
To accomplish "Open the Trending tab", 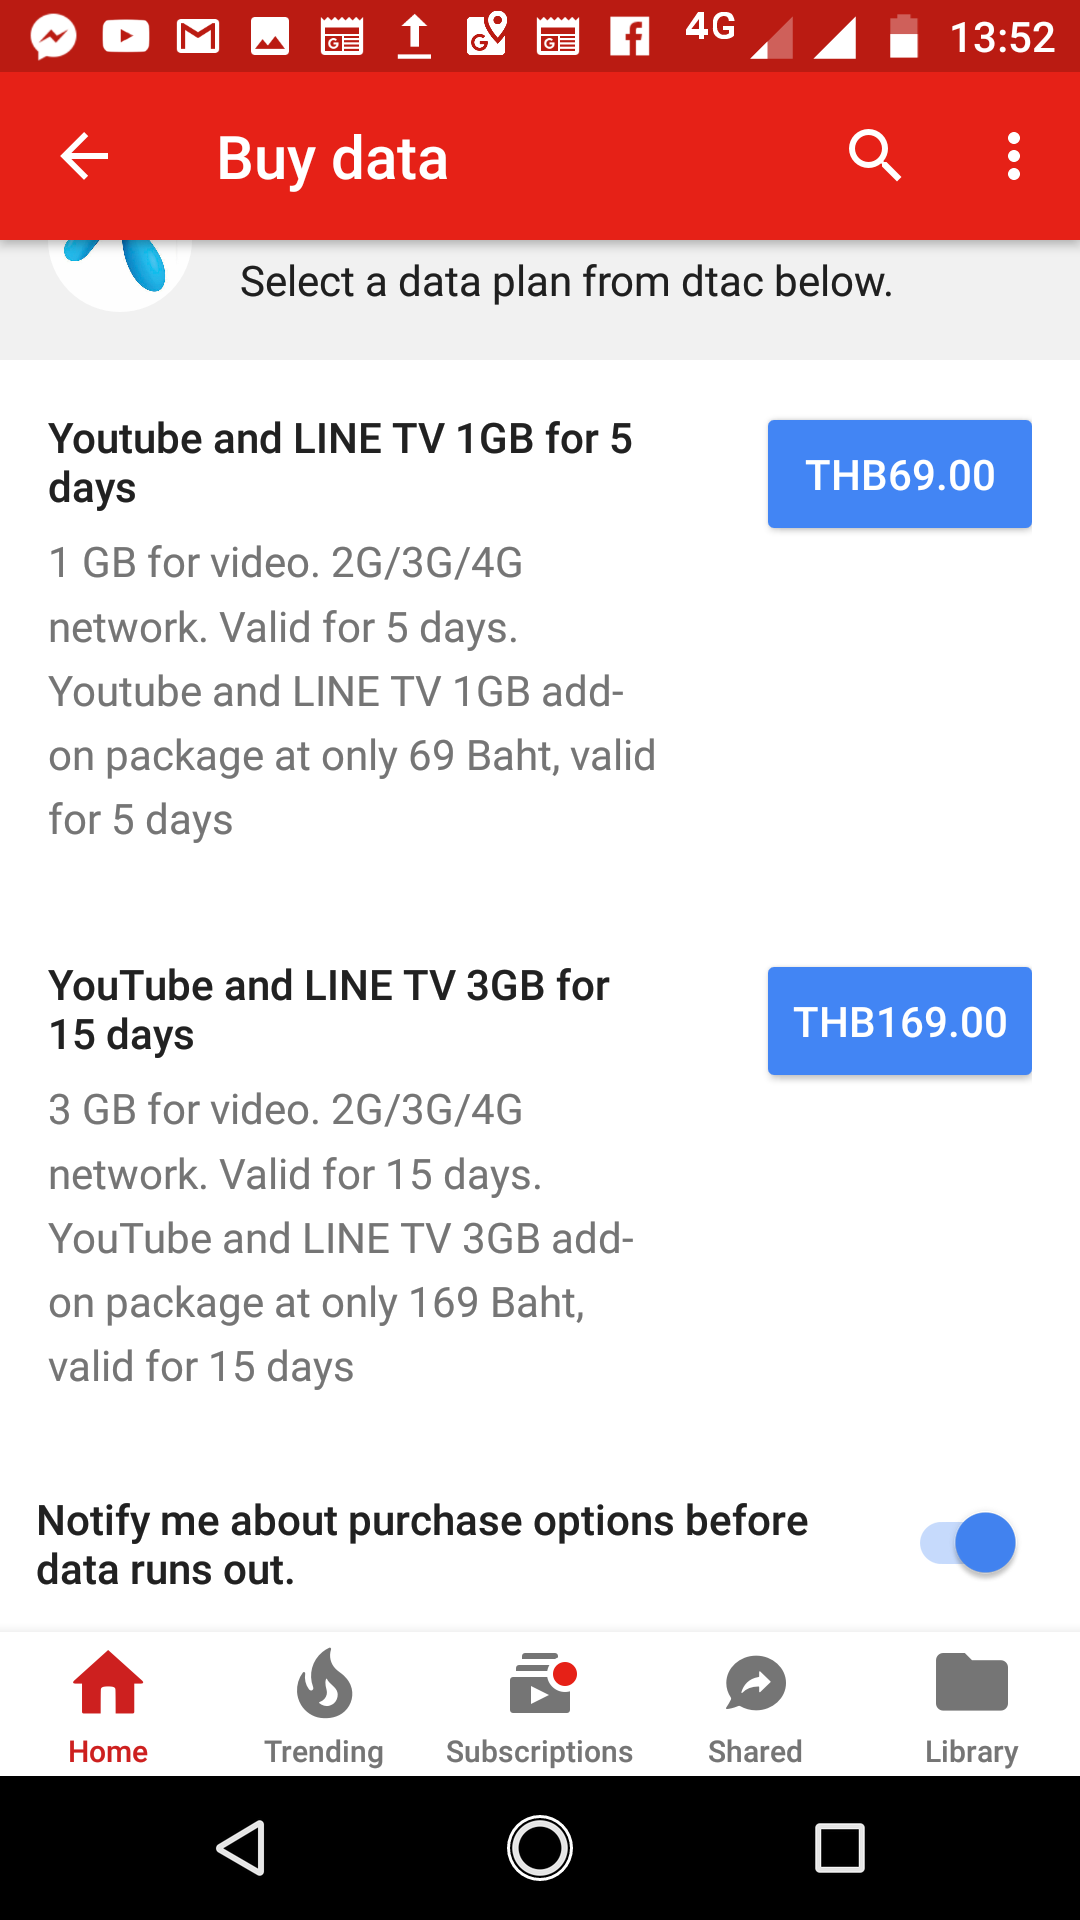I will [324, 1706].
